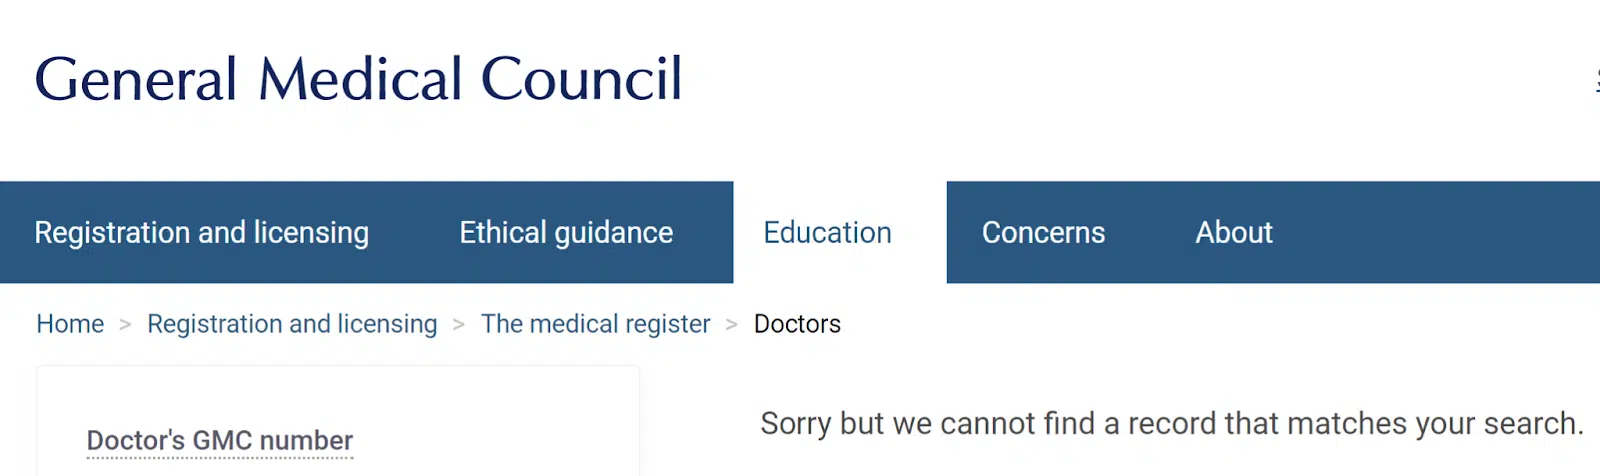Viewport: 1600px width, 476px height.
Task: Select About in the navigation bar
Action: click(x=1234, y=232)
